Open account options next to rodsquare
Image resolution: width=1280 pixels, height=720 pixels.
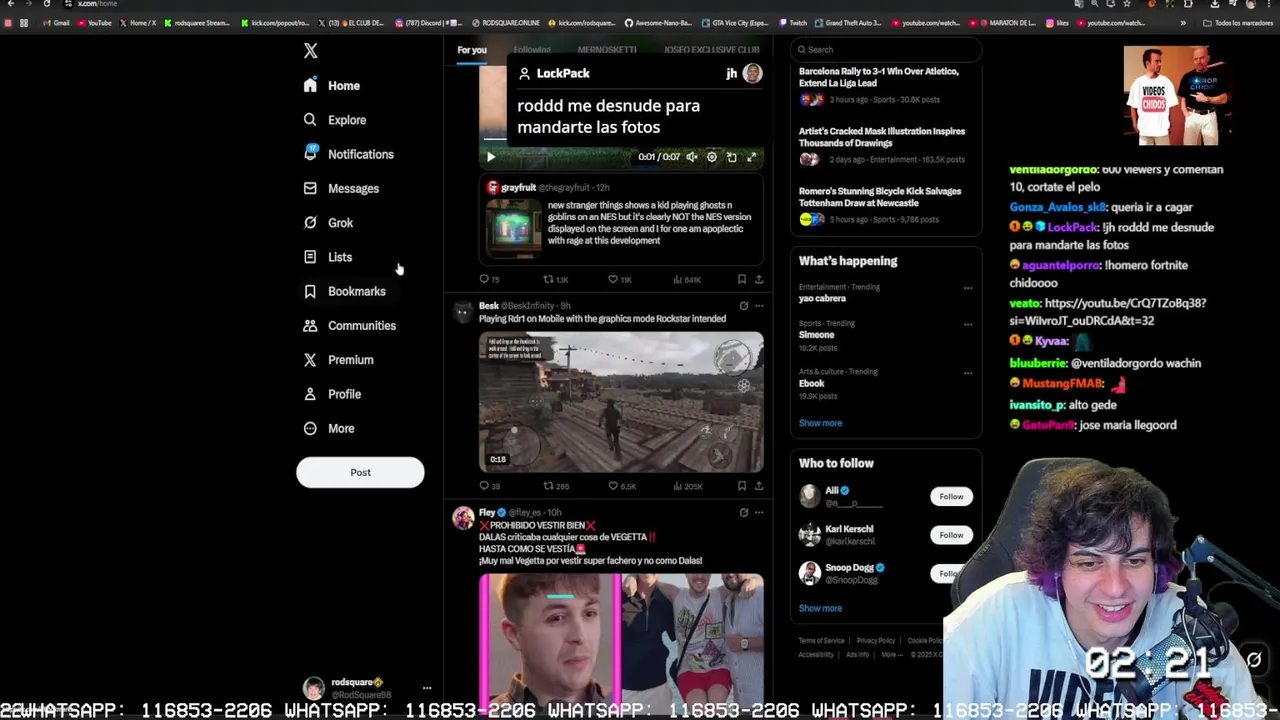(x=427, y=688)
